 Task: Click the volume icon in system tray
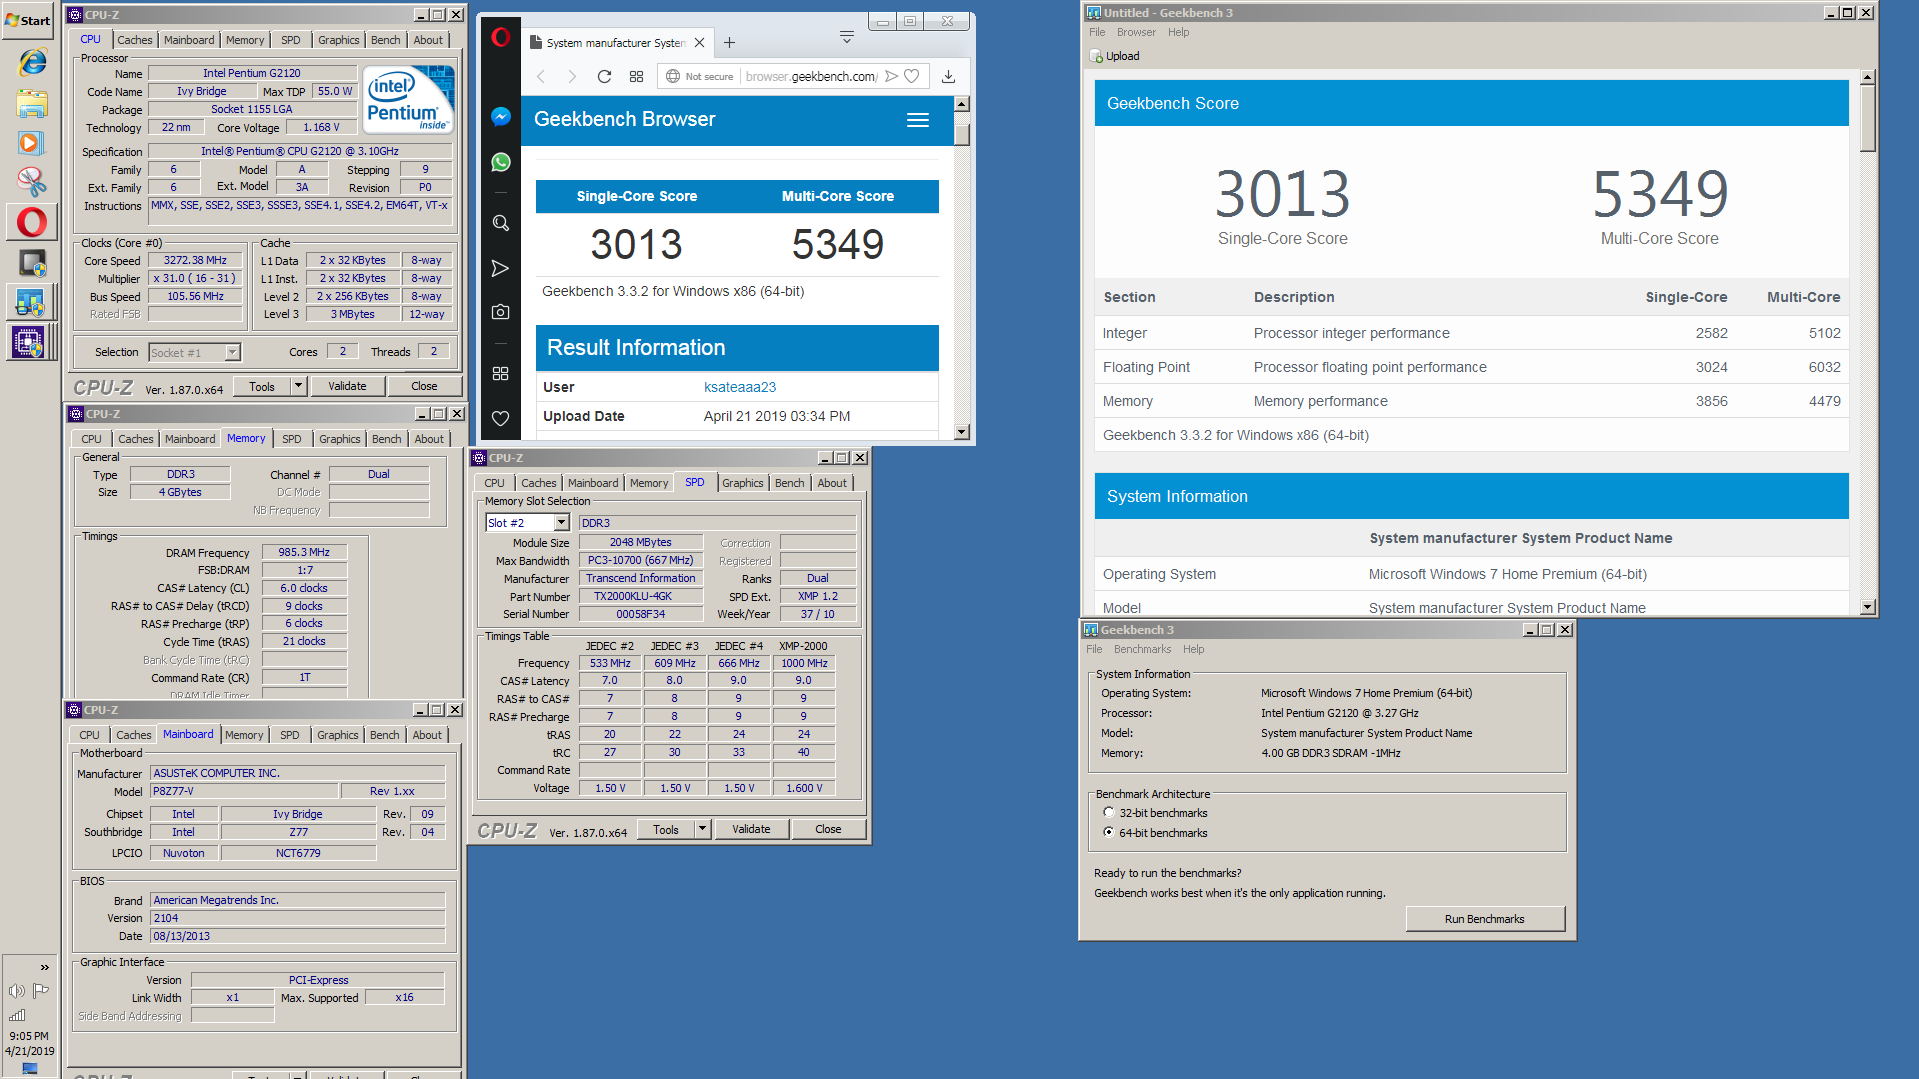[16, 991]
